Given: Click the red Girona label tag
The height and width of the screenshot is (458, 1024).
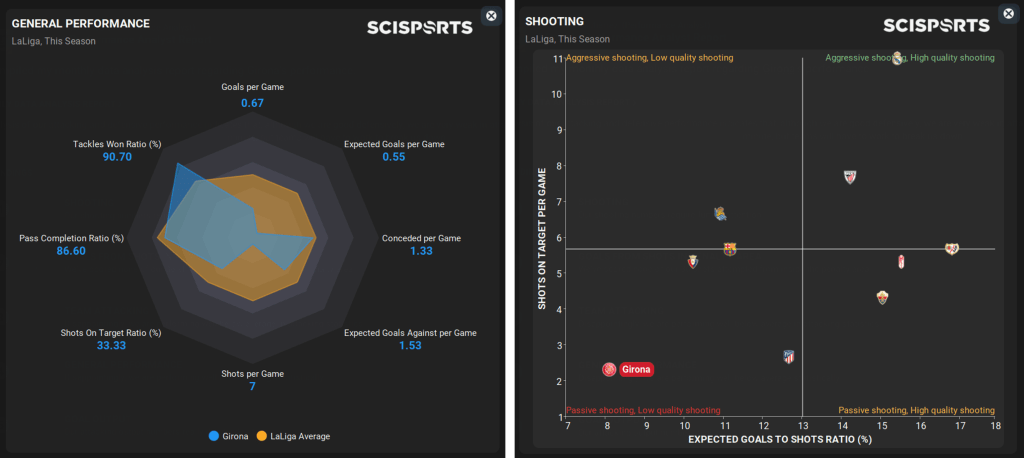Looking at the screenshot, I should [x=636, y=369].
